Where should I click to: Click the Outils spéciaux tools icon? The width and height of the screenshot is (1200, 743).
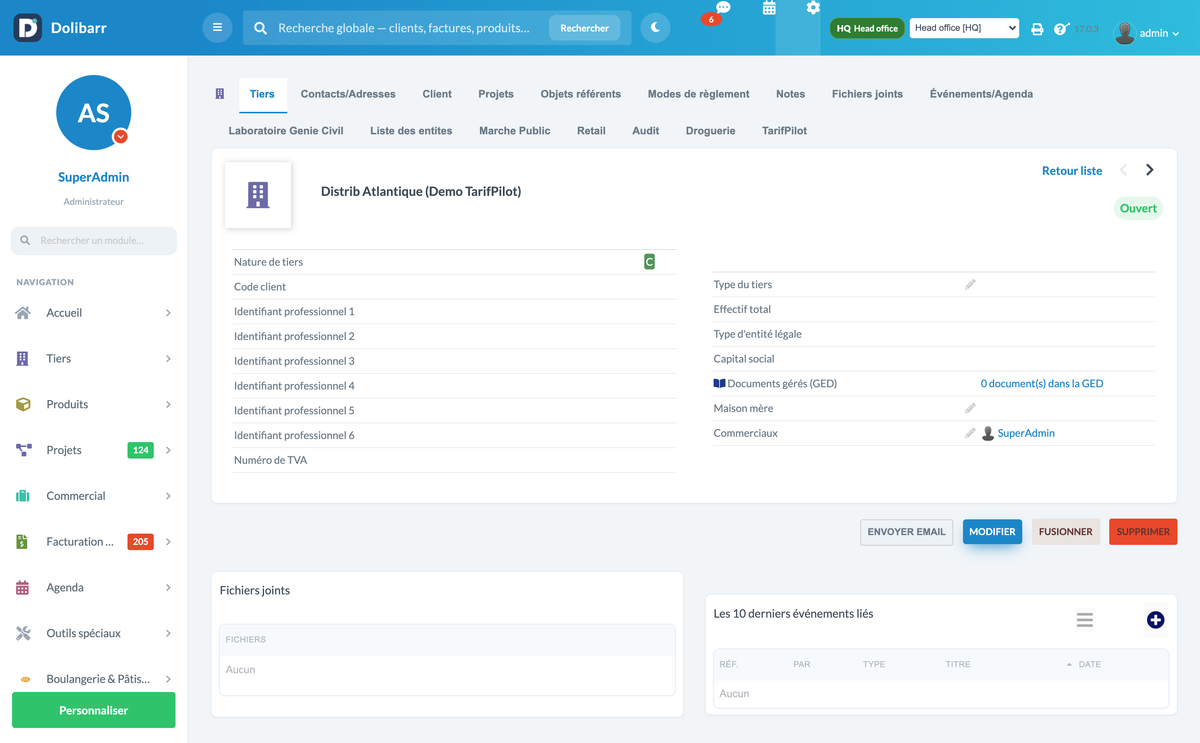pos(23,633)
